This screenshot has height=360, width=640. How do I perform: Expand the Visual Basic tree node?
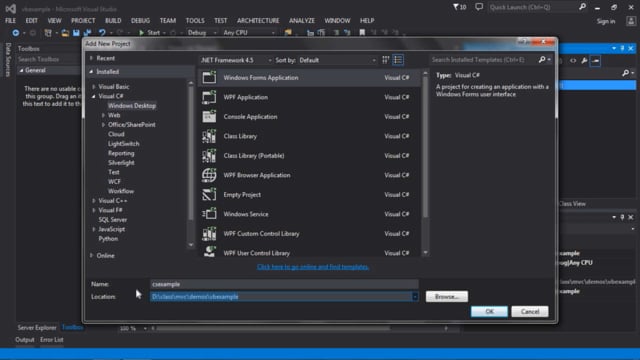pyautogui.click(x=94, y=87)
